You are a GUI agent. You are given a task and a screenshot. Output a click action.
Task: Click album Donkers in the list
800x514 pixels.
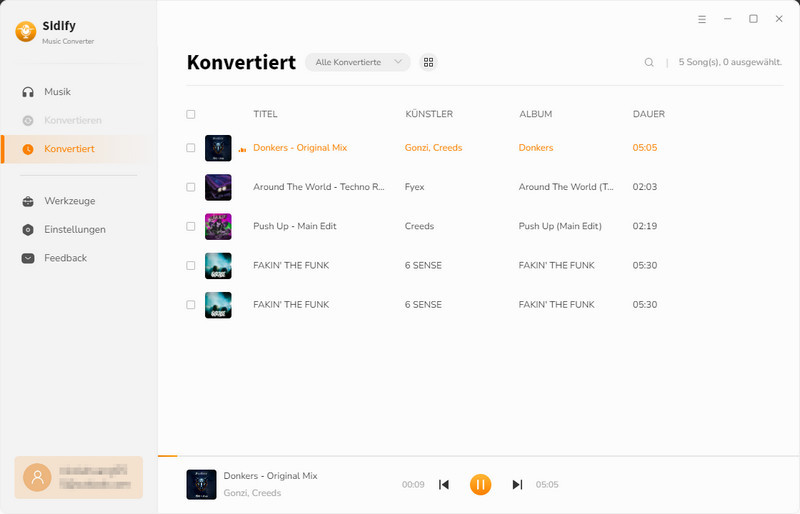coord(536,148)
